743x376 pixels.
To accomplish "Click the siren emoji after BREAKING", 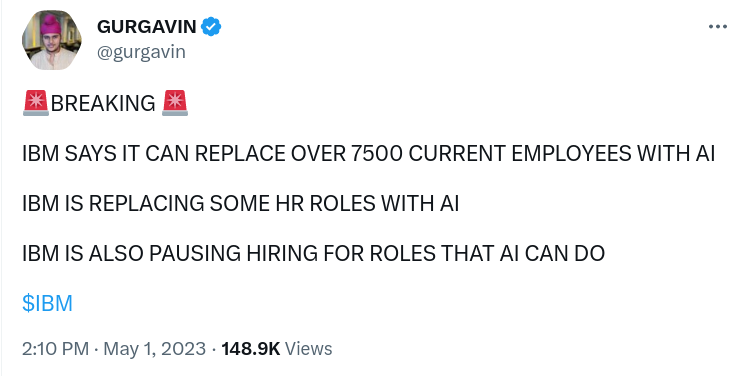I will coord(175,103).
